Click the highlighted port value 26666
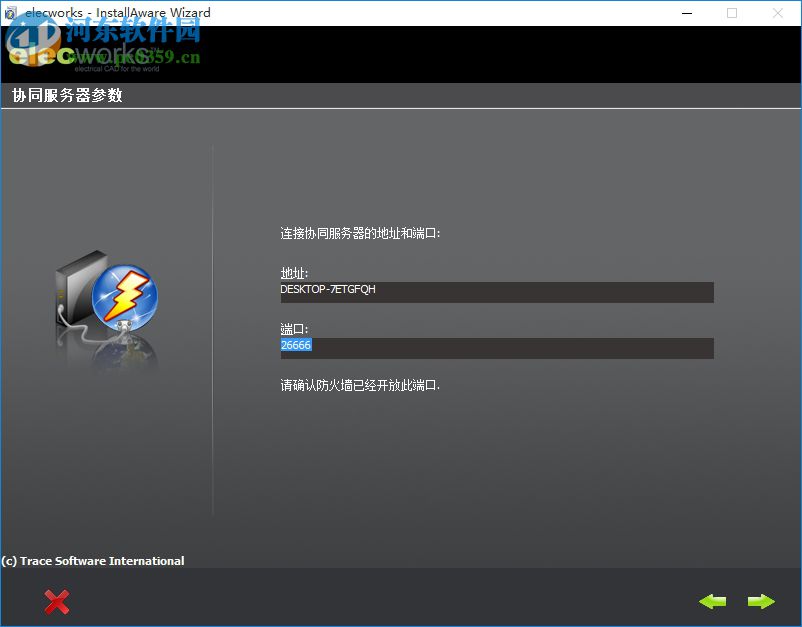This screenshot has width=802, height=627. coord(295,344)
